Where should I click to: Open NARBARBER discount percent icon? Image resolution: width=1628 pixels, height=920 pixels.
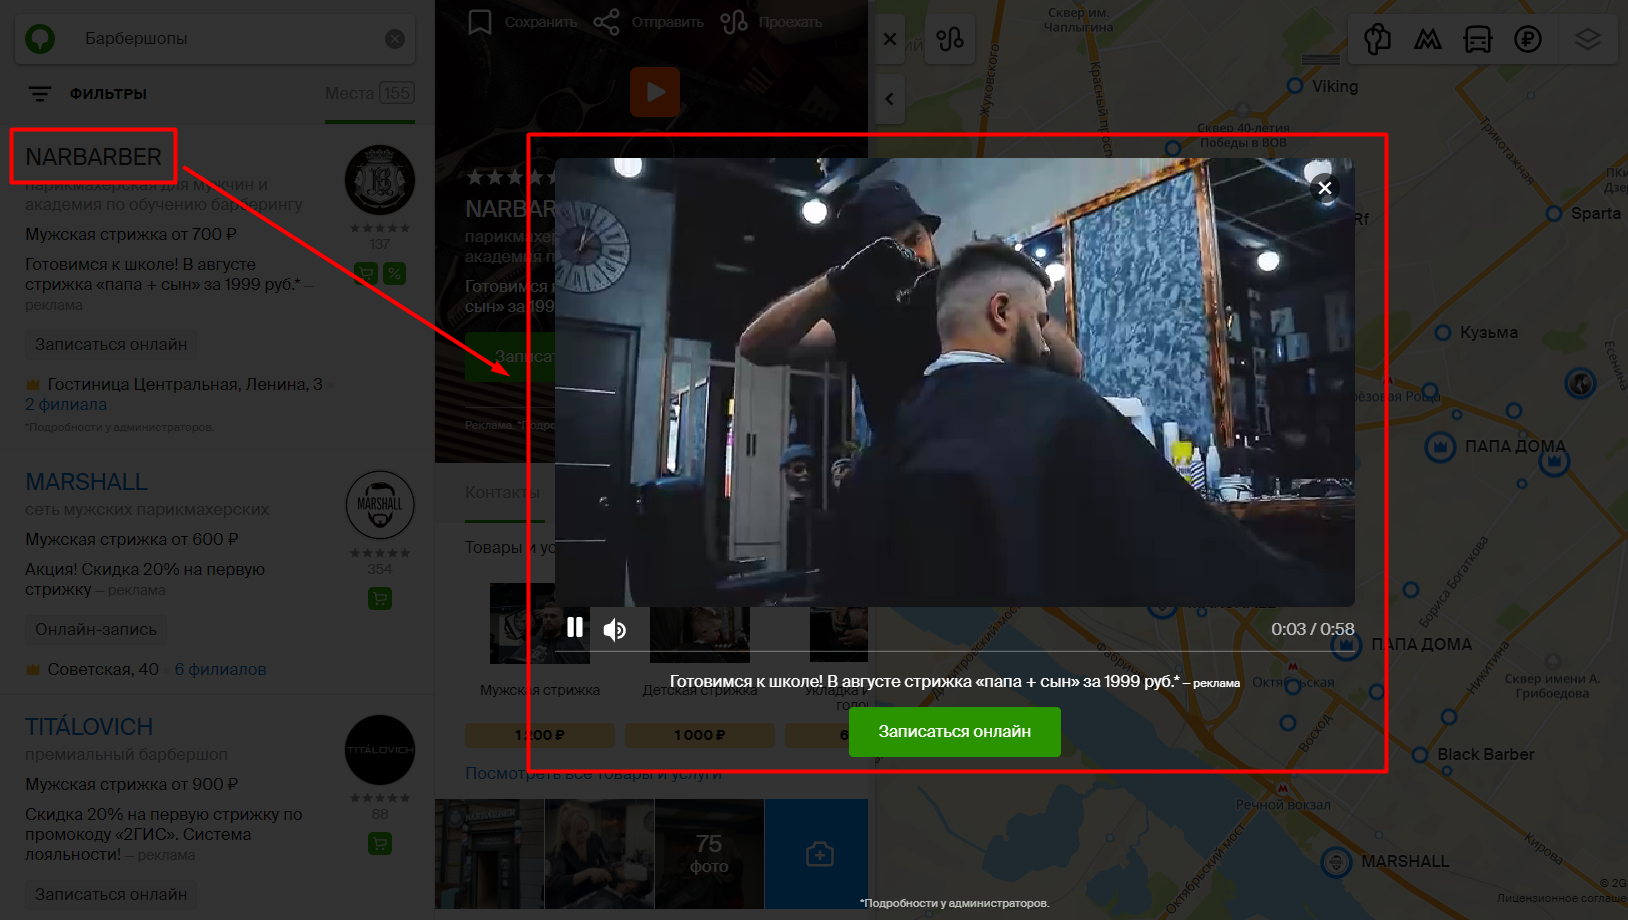pyautogui.click(x=395, y=273)
